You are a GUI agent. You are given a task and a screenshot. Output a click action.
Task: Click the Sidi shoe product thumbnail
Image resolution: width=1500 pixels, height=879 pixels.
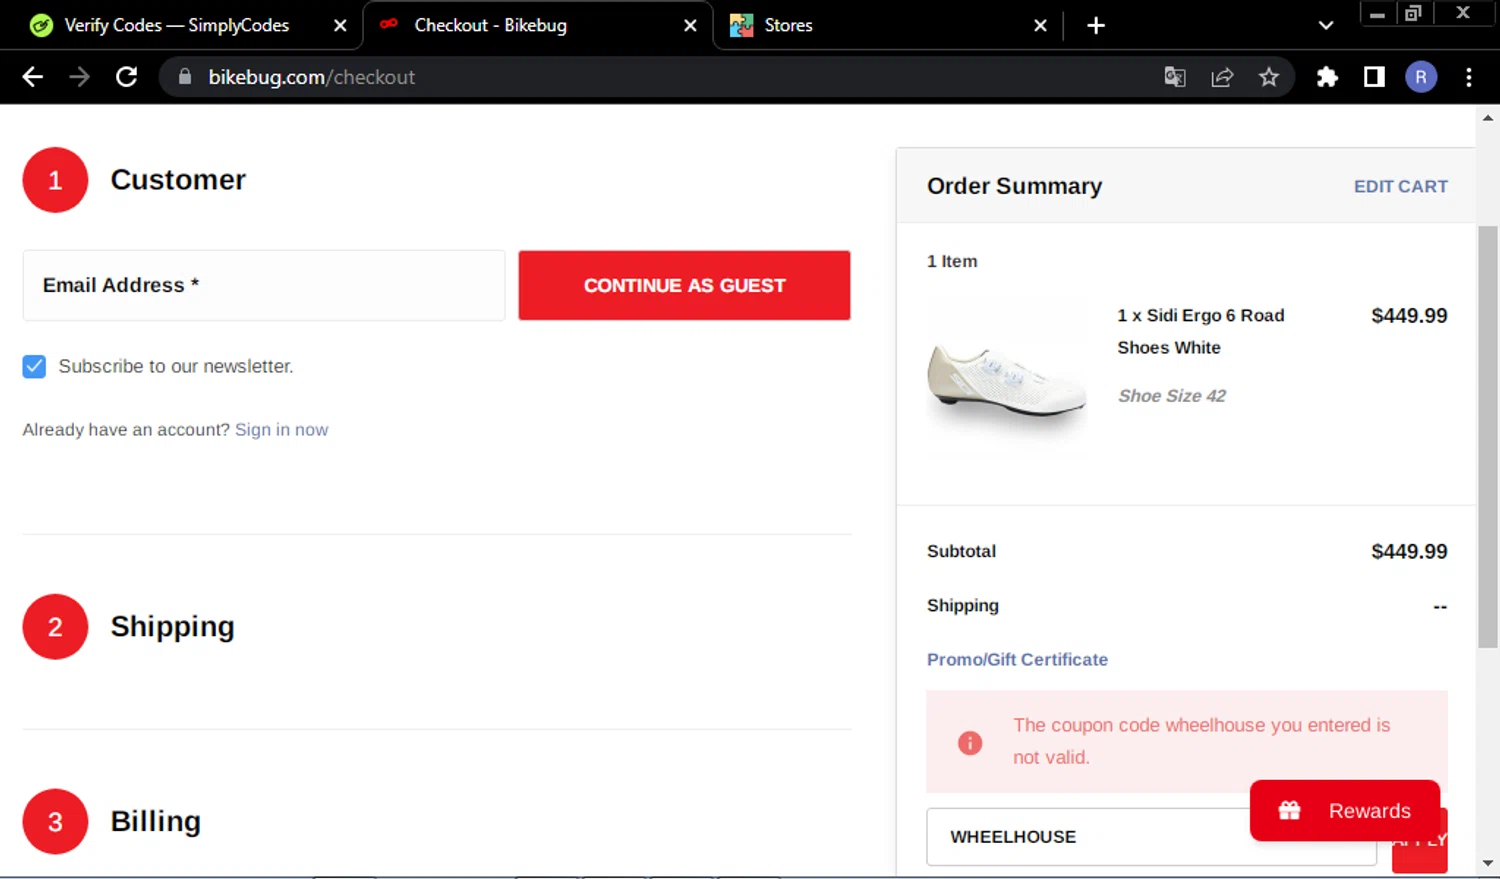coord(1006,380)
